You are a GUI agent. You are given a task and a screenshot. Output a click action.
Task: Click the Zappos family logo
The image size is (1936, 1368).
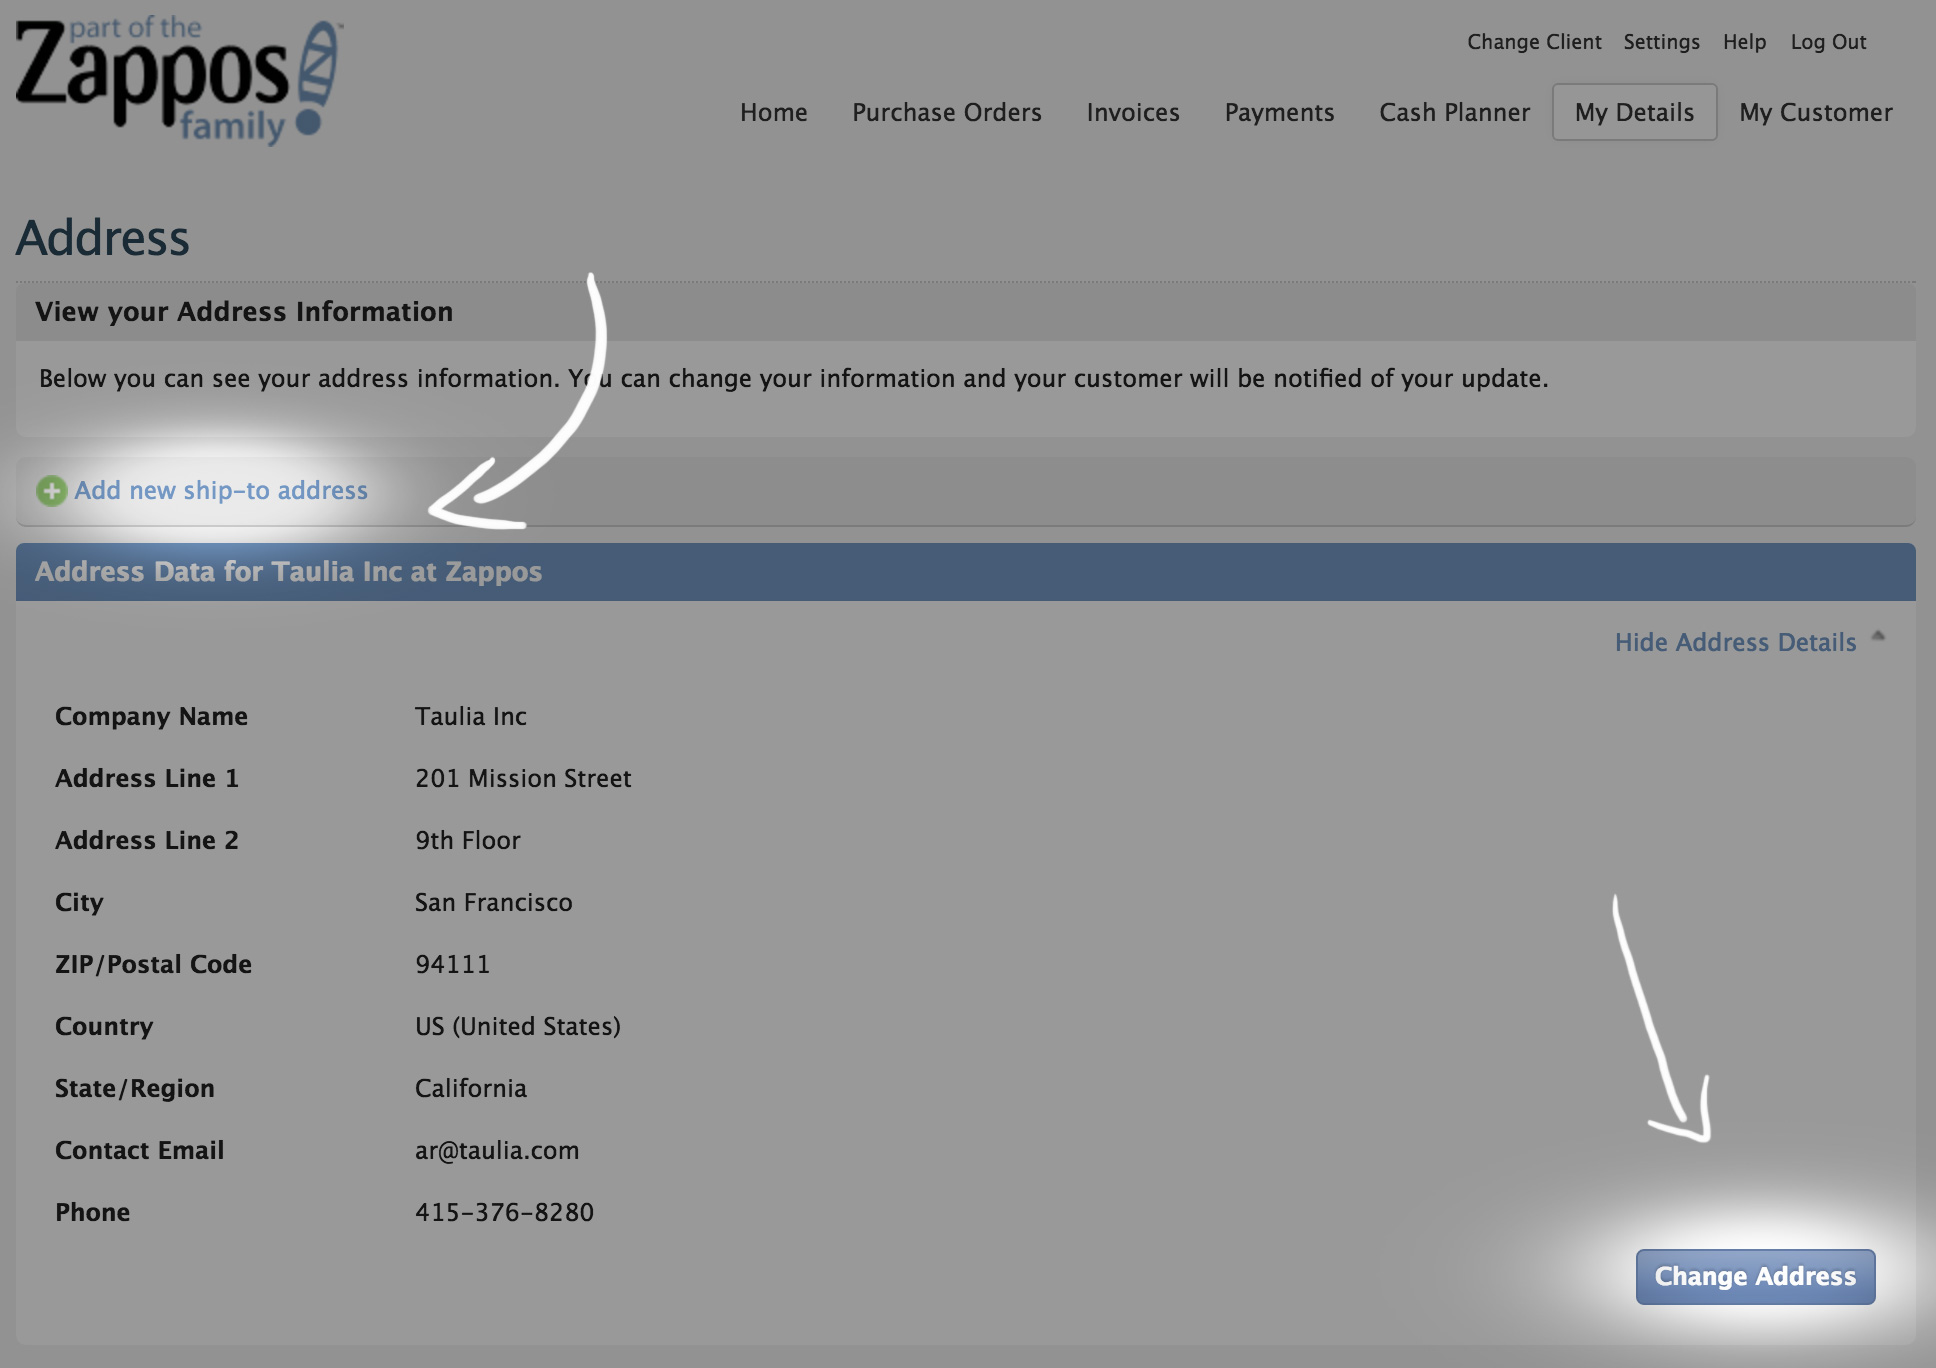[x=180, y=82]
